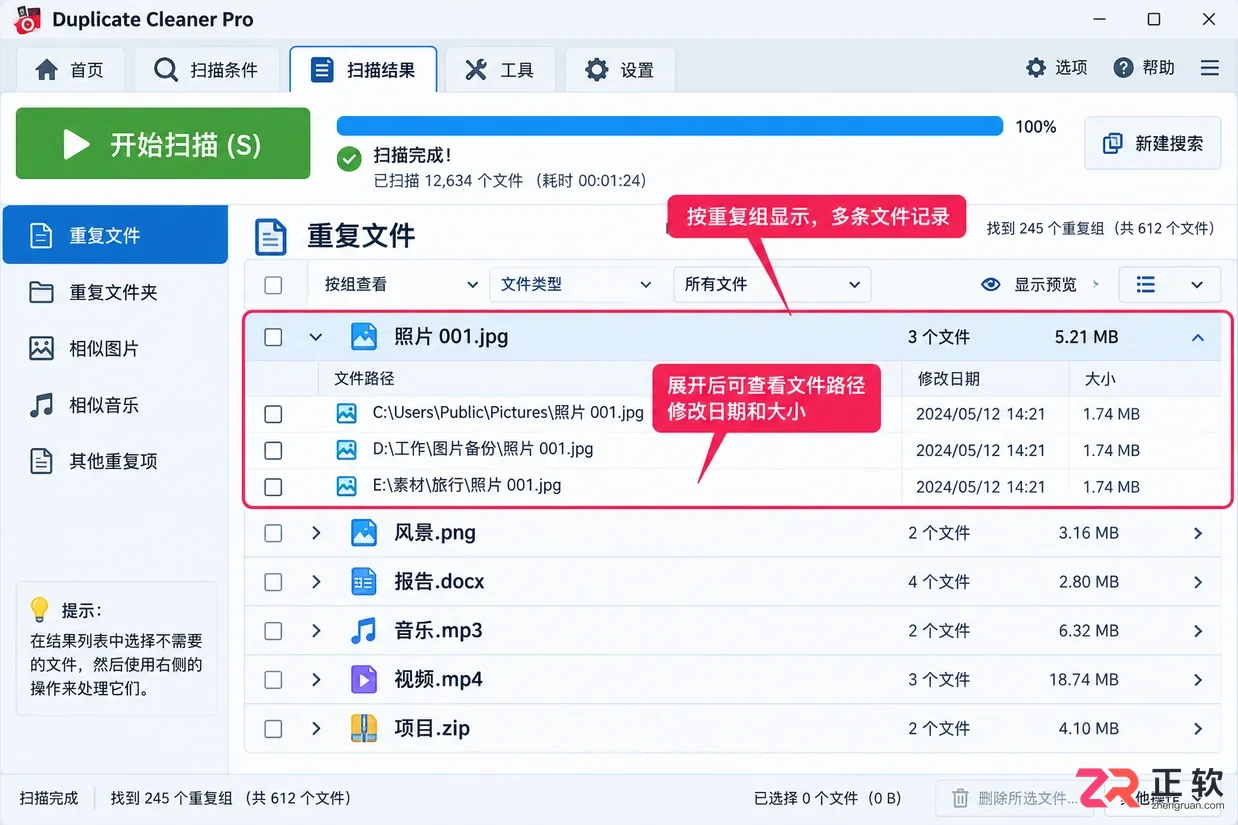Expand the 报告.docx group
The width and height of the screenshot is (1238, 825).
(316, 582)
